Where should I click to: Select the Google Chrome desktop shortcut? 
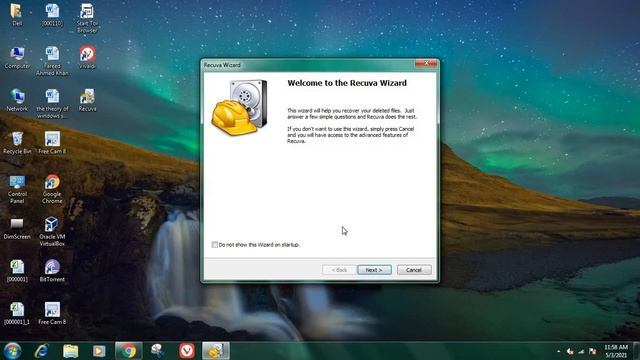(52, 189)
